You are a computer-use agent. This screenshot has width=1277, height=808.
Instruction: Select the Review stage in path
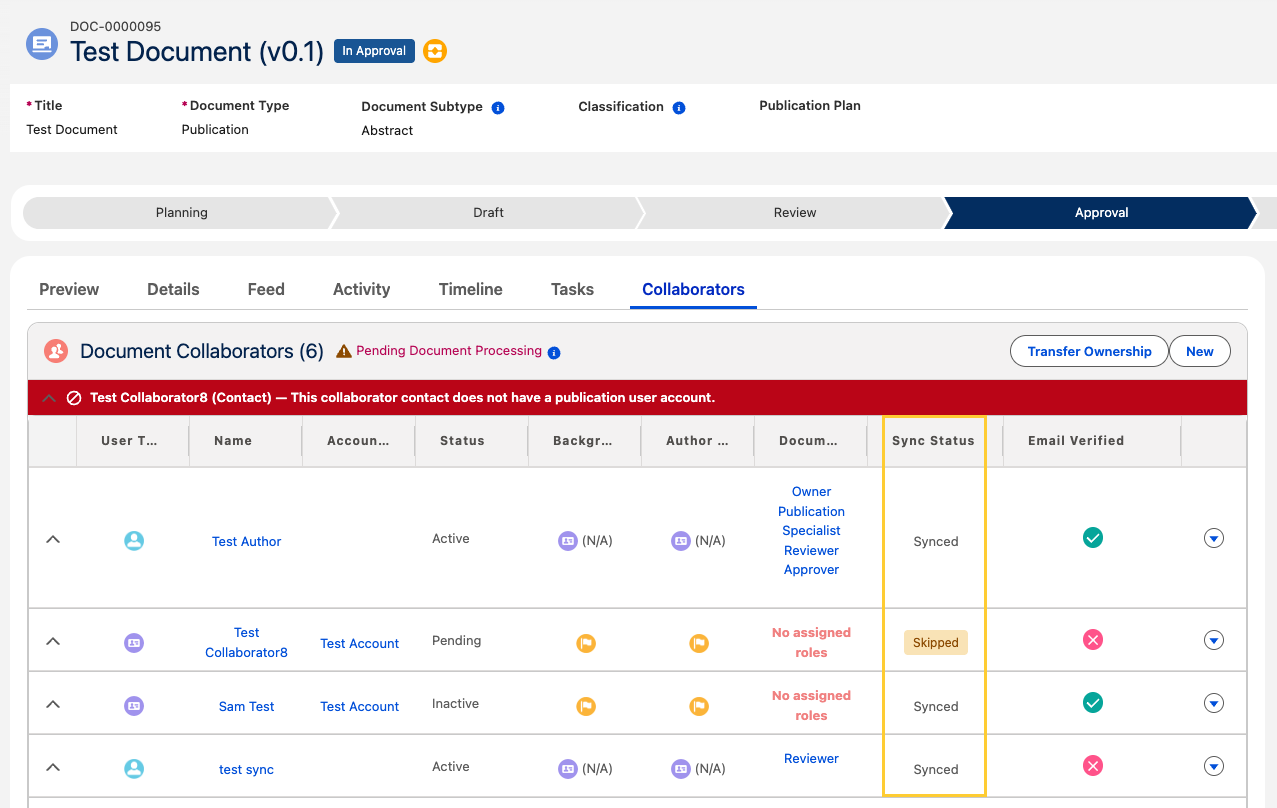click(x=795, y=212)
